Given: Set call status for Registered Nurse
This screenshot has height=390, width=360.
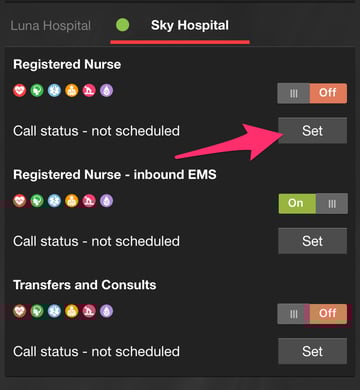Looking at the screenshot, I should (x=312, y=130).
